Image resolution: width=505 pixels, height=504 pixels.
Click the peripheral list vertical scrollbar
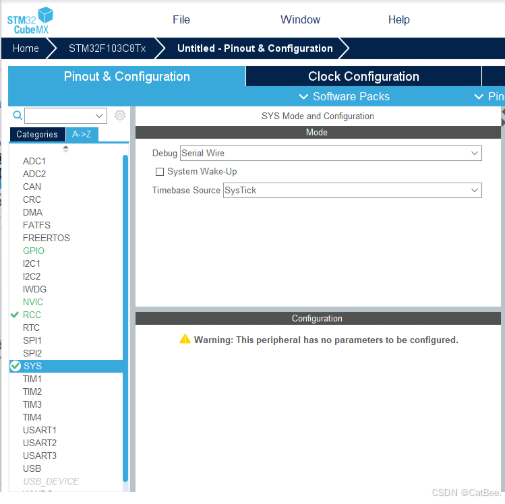click(x=125, y=318)
